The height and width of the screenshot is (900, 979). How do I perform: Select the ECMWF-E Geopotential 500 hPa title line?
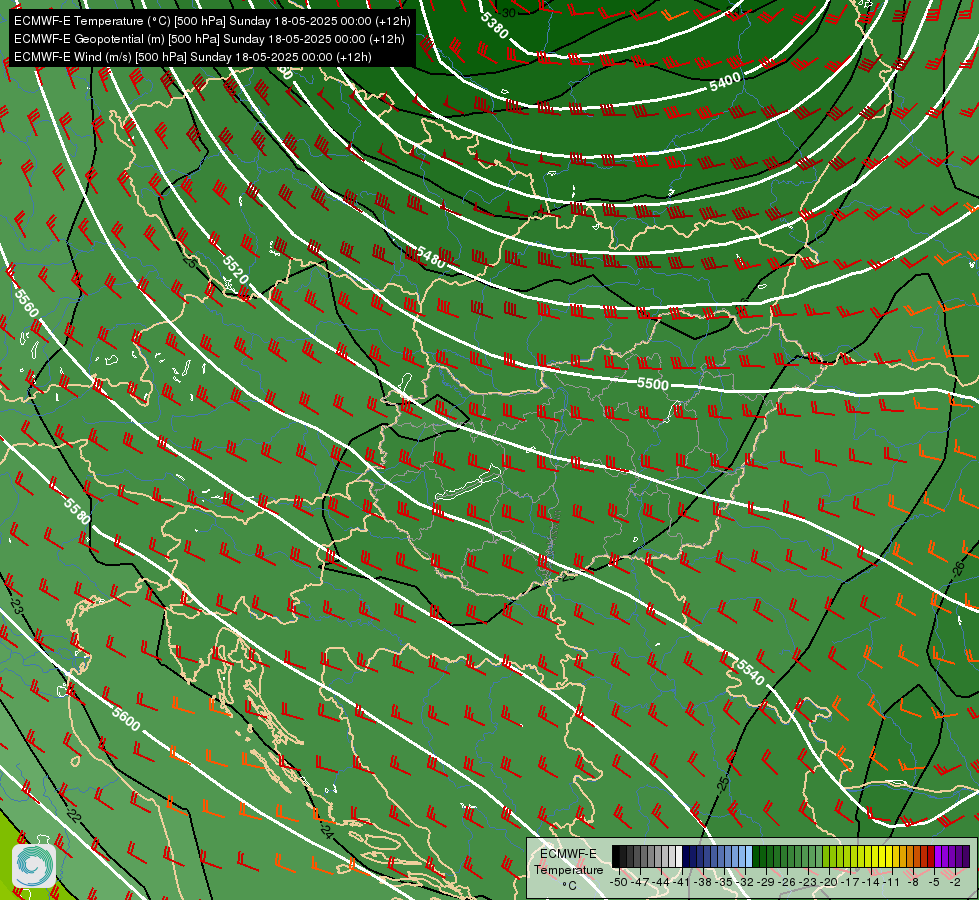pos(209,39)
